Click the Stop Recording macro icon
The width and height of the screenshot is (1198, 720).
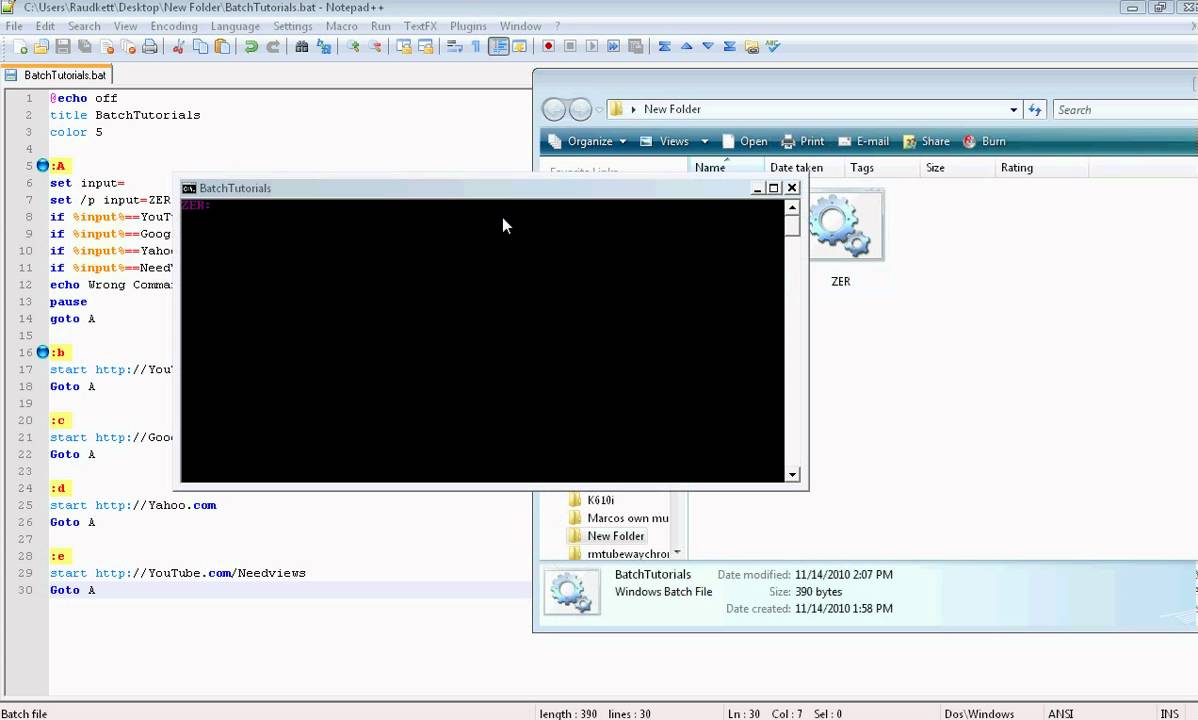tap(570, 47)
